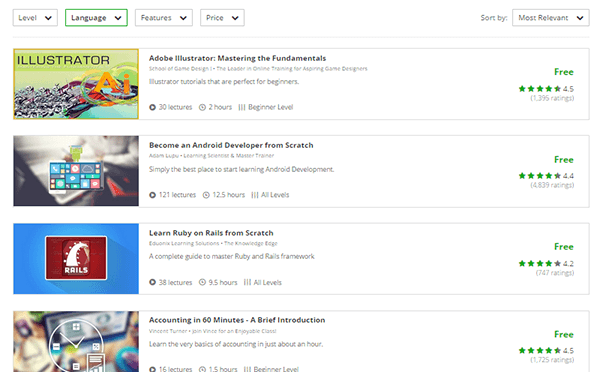Viewport: 600px width, 372px height.
Task: Click the play icon beside 38 lectures
Action: tap(152, 282)
